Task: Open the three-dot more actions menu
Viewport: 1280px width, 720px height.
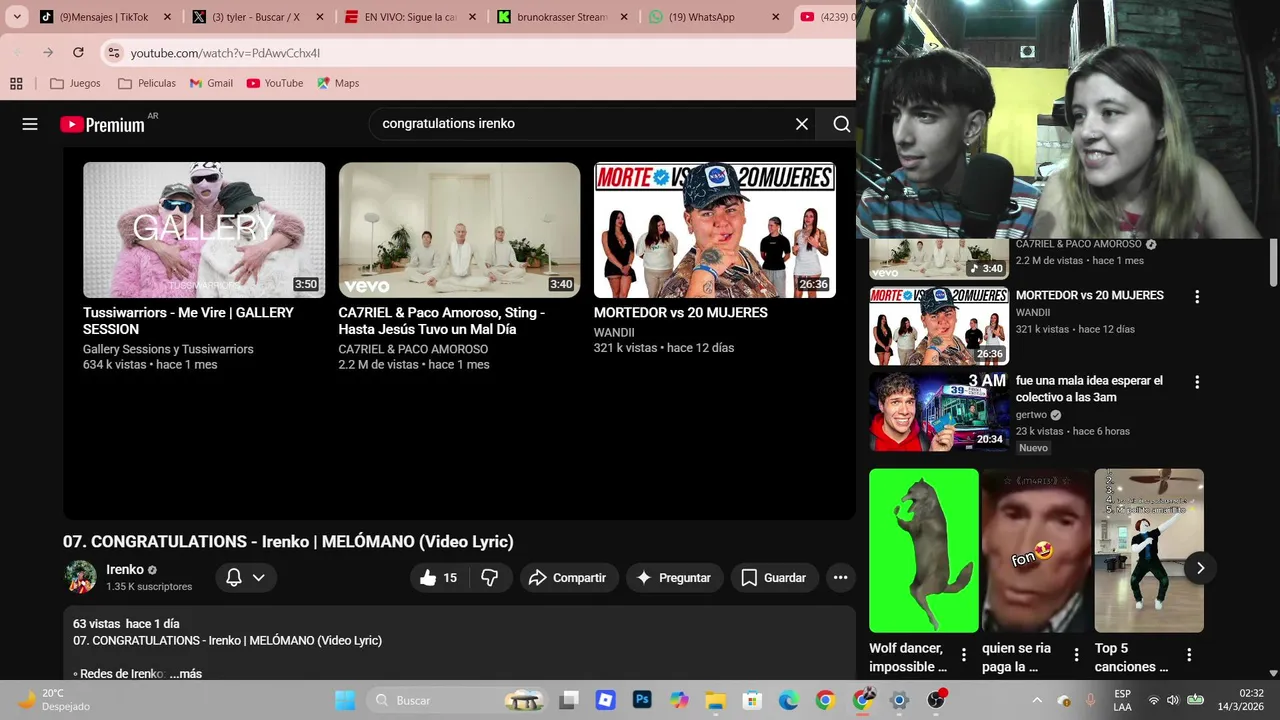Action: pyautogui.click(x=840, y=577)
